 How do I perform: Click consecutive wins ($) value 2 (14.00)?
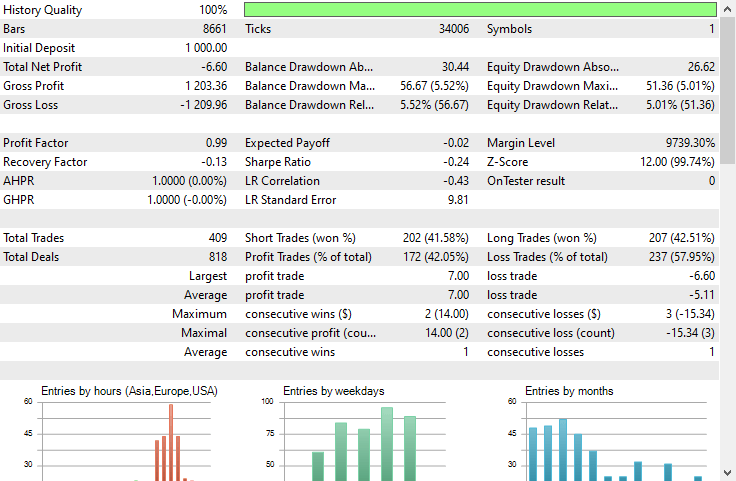pyautogui.click(x=447, y=314)
